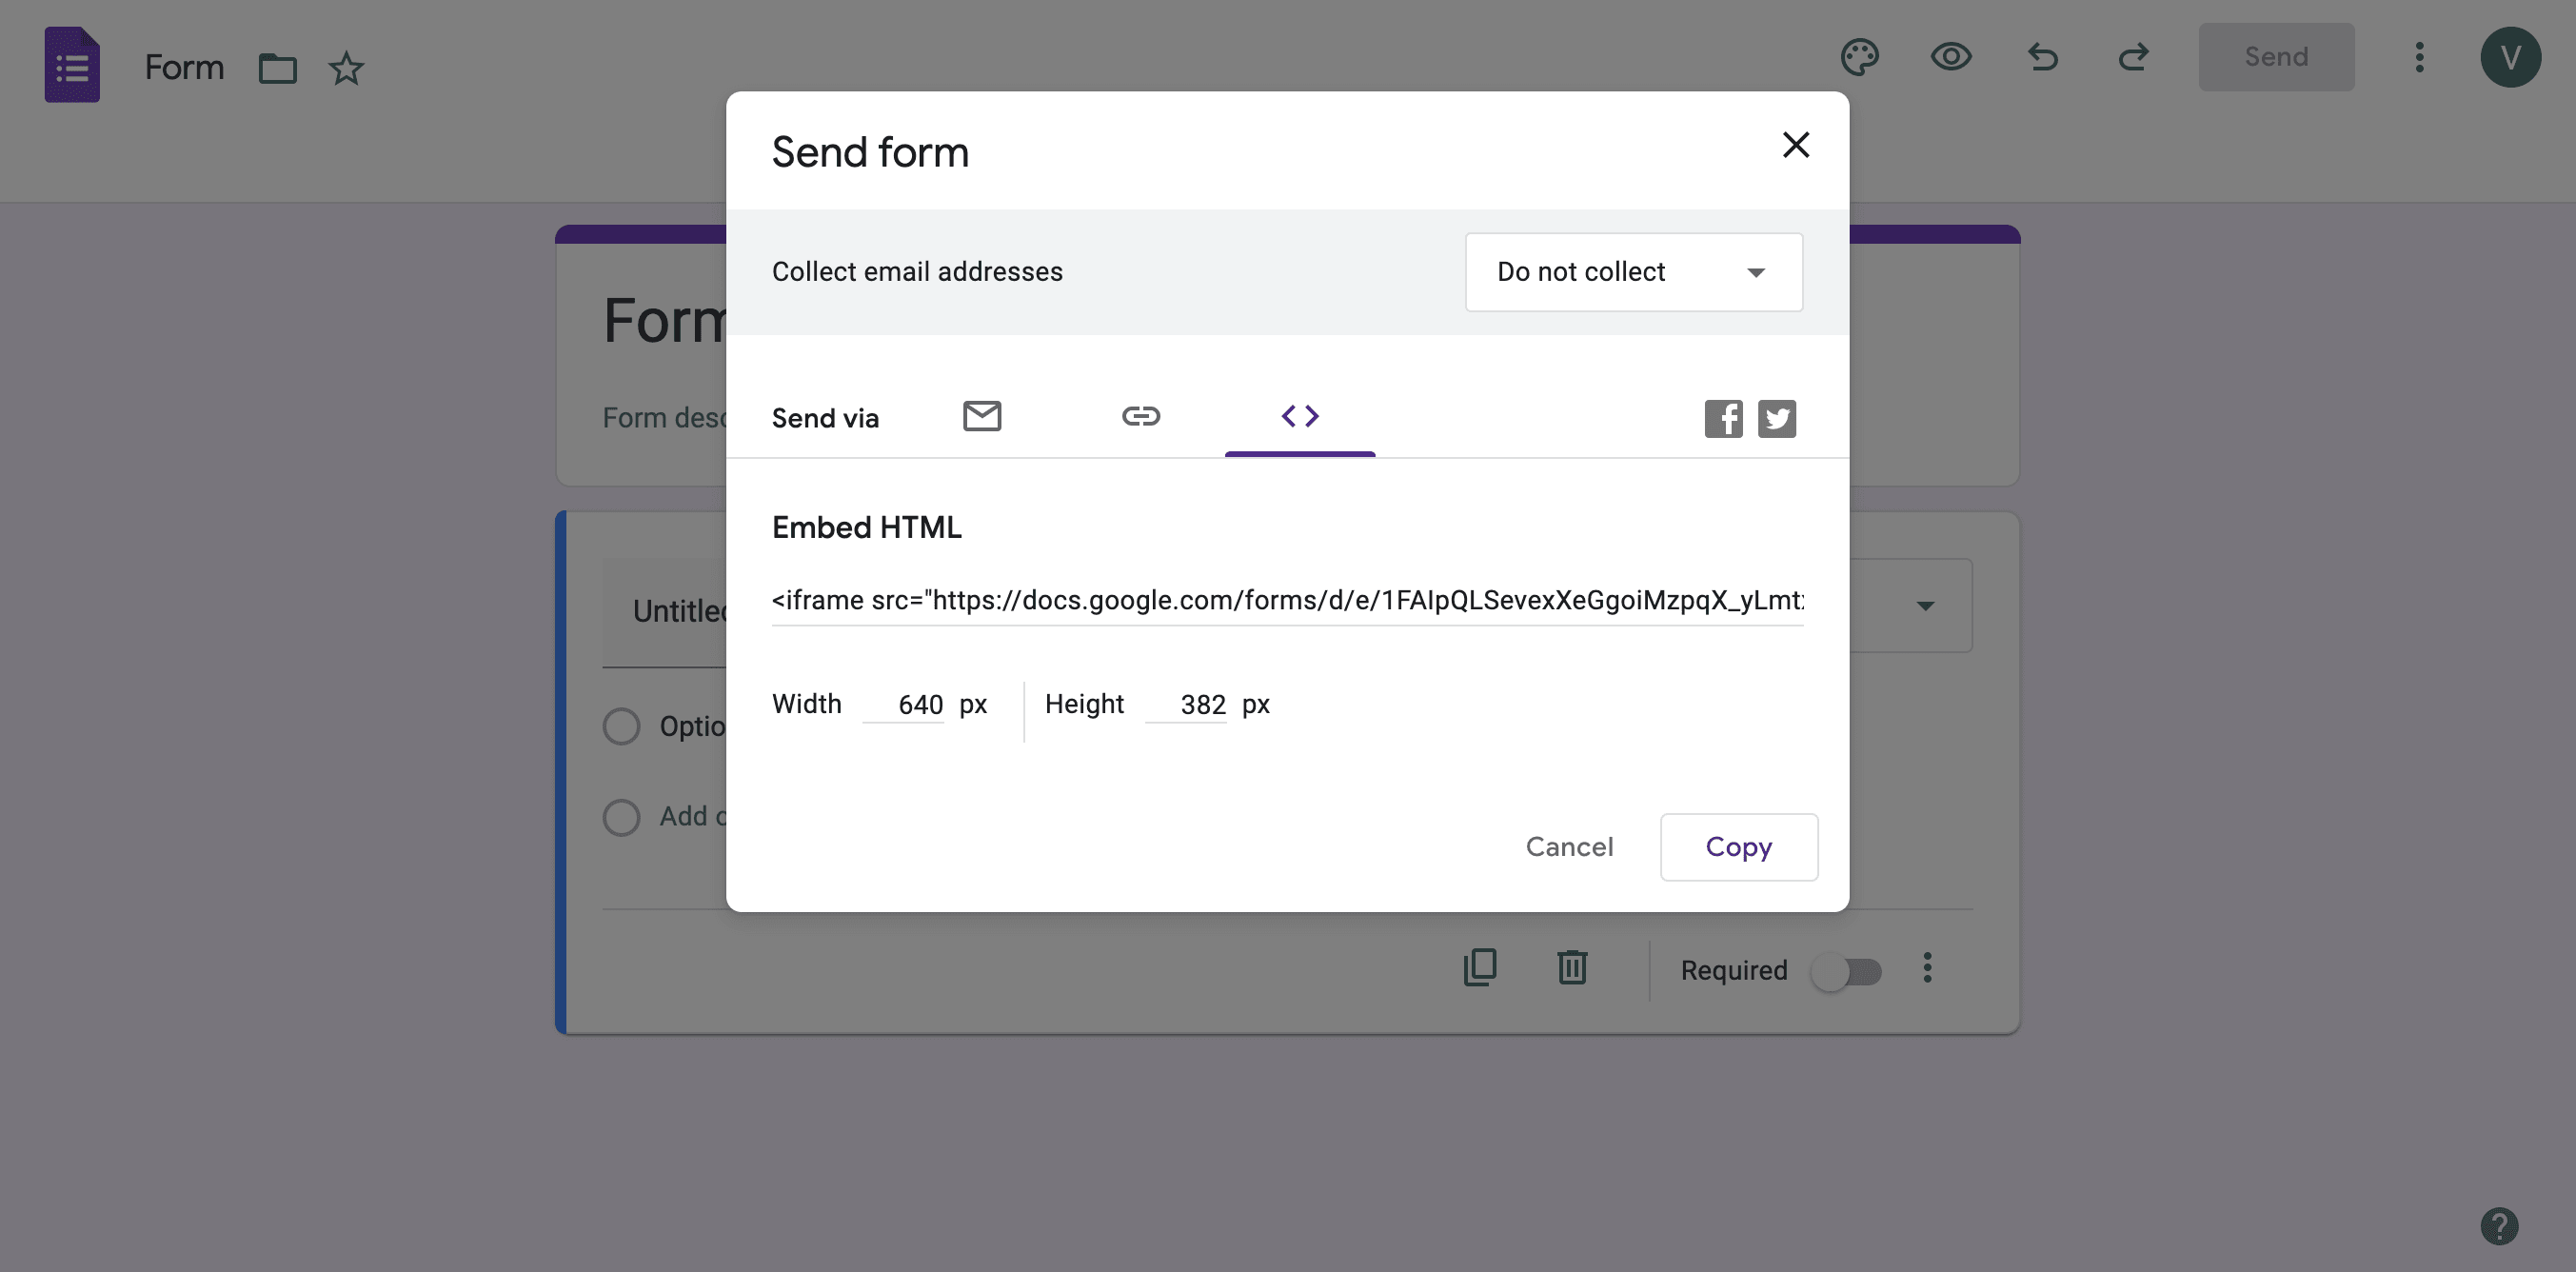This screenshot has width=2576, height=1272.
Task: Open Collect email addresses dropdown
Action: coord(1634,272)
